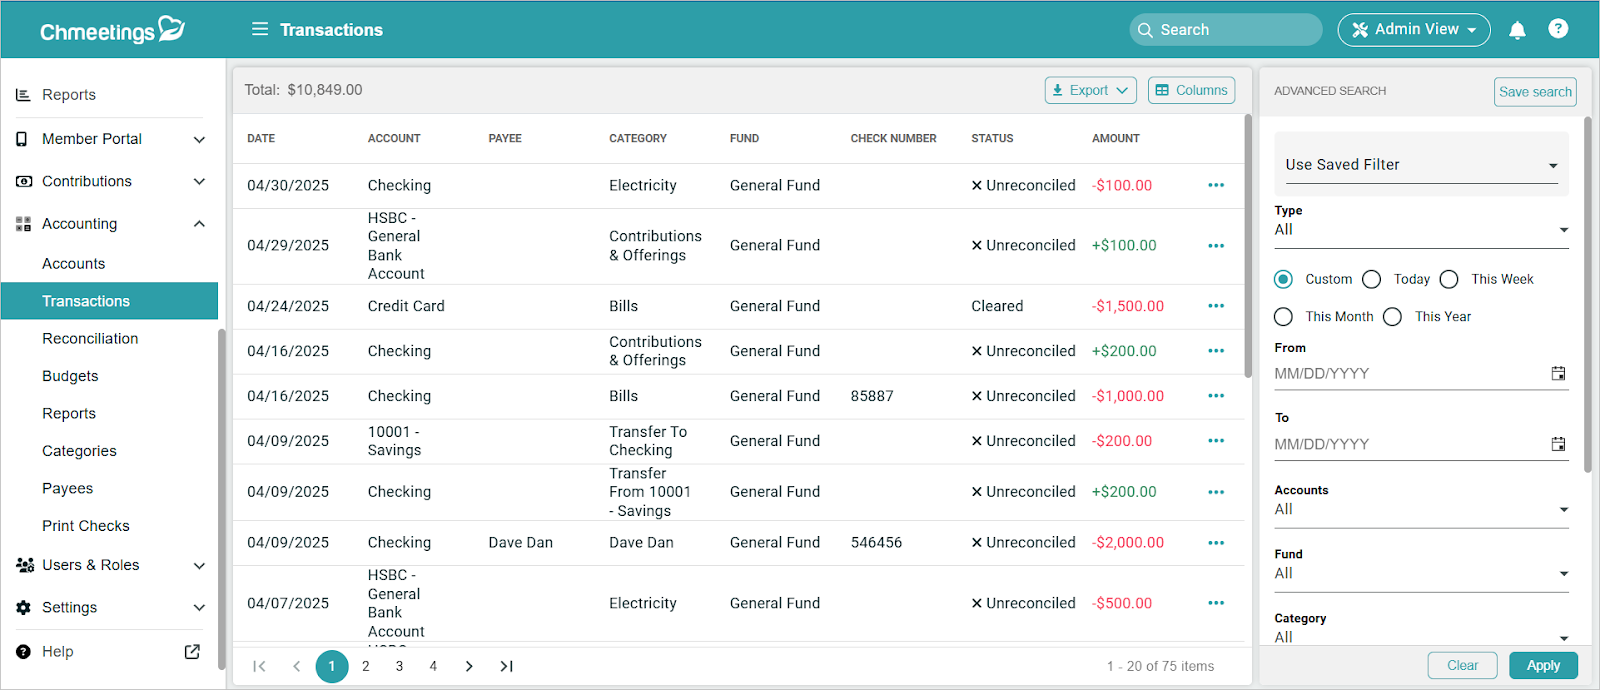
Task: Sort by the Date column header
Action: pyautogui.click(x=261, y=139)
